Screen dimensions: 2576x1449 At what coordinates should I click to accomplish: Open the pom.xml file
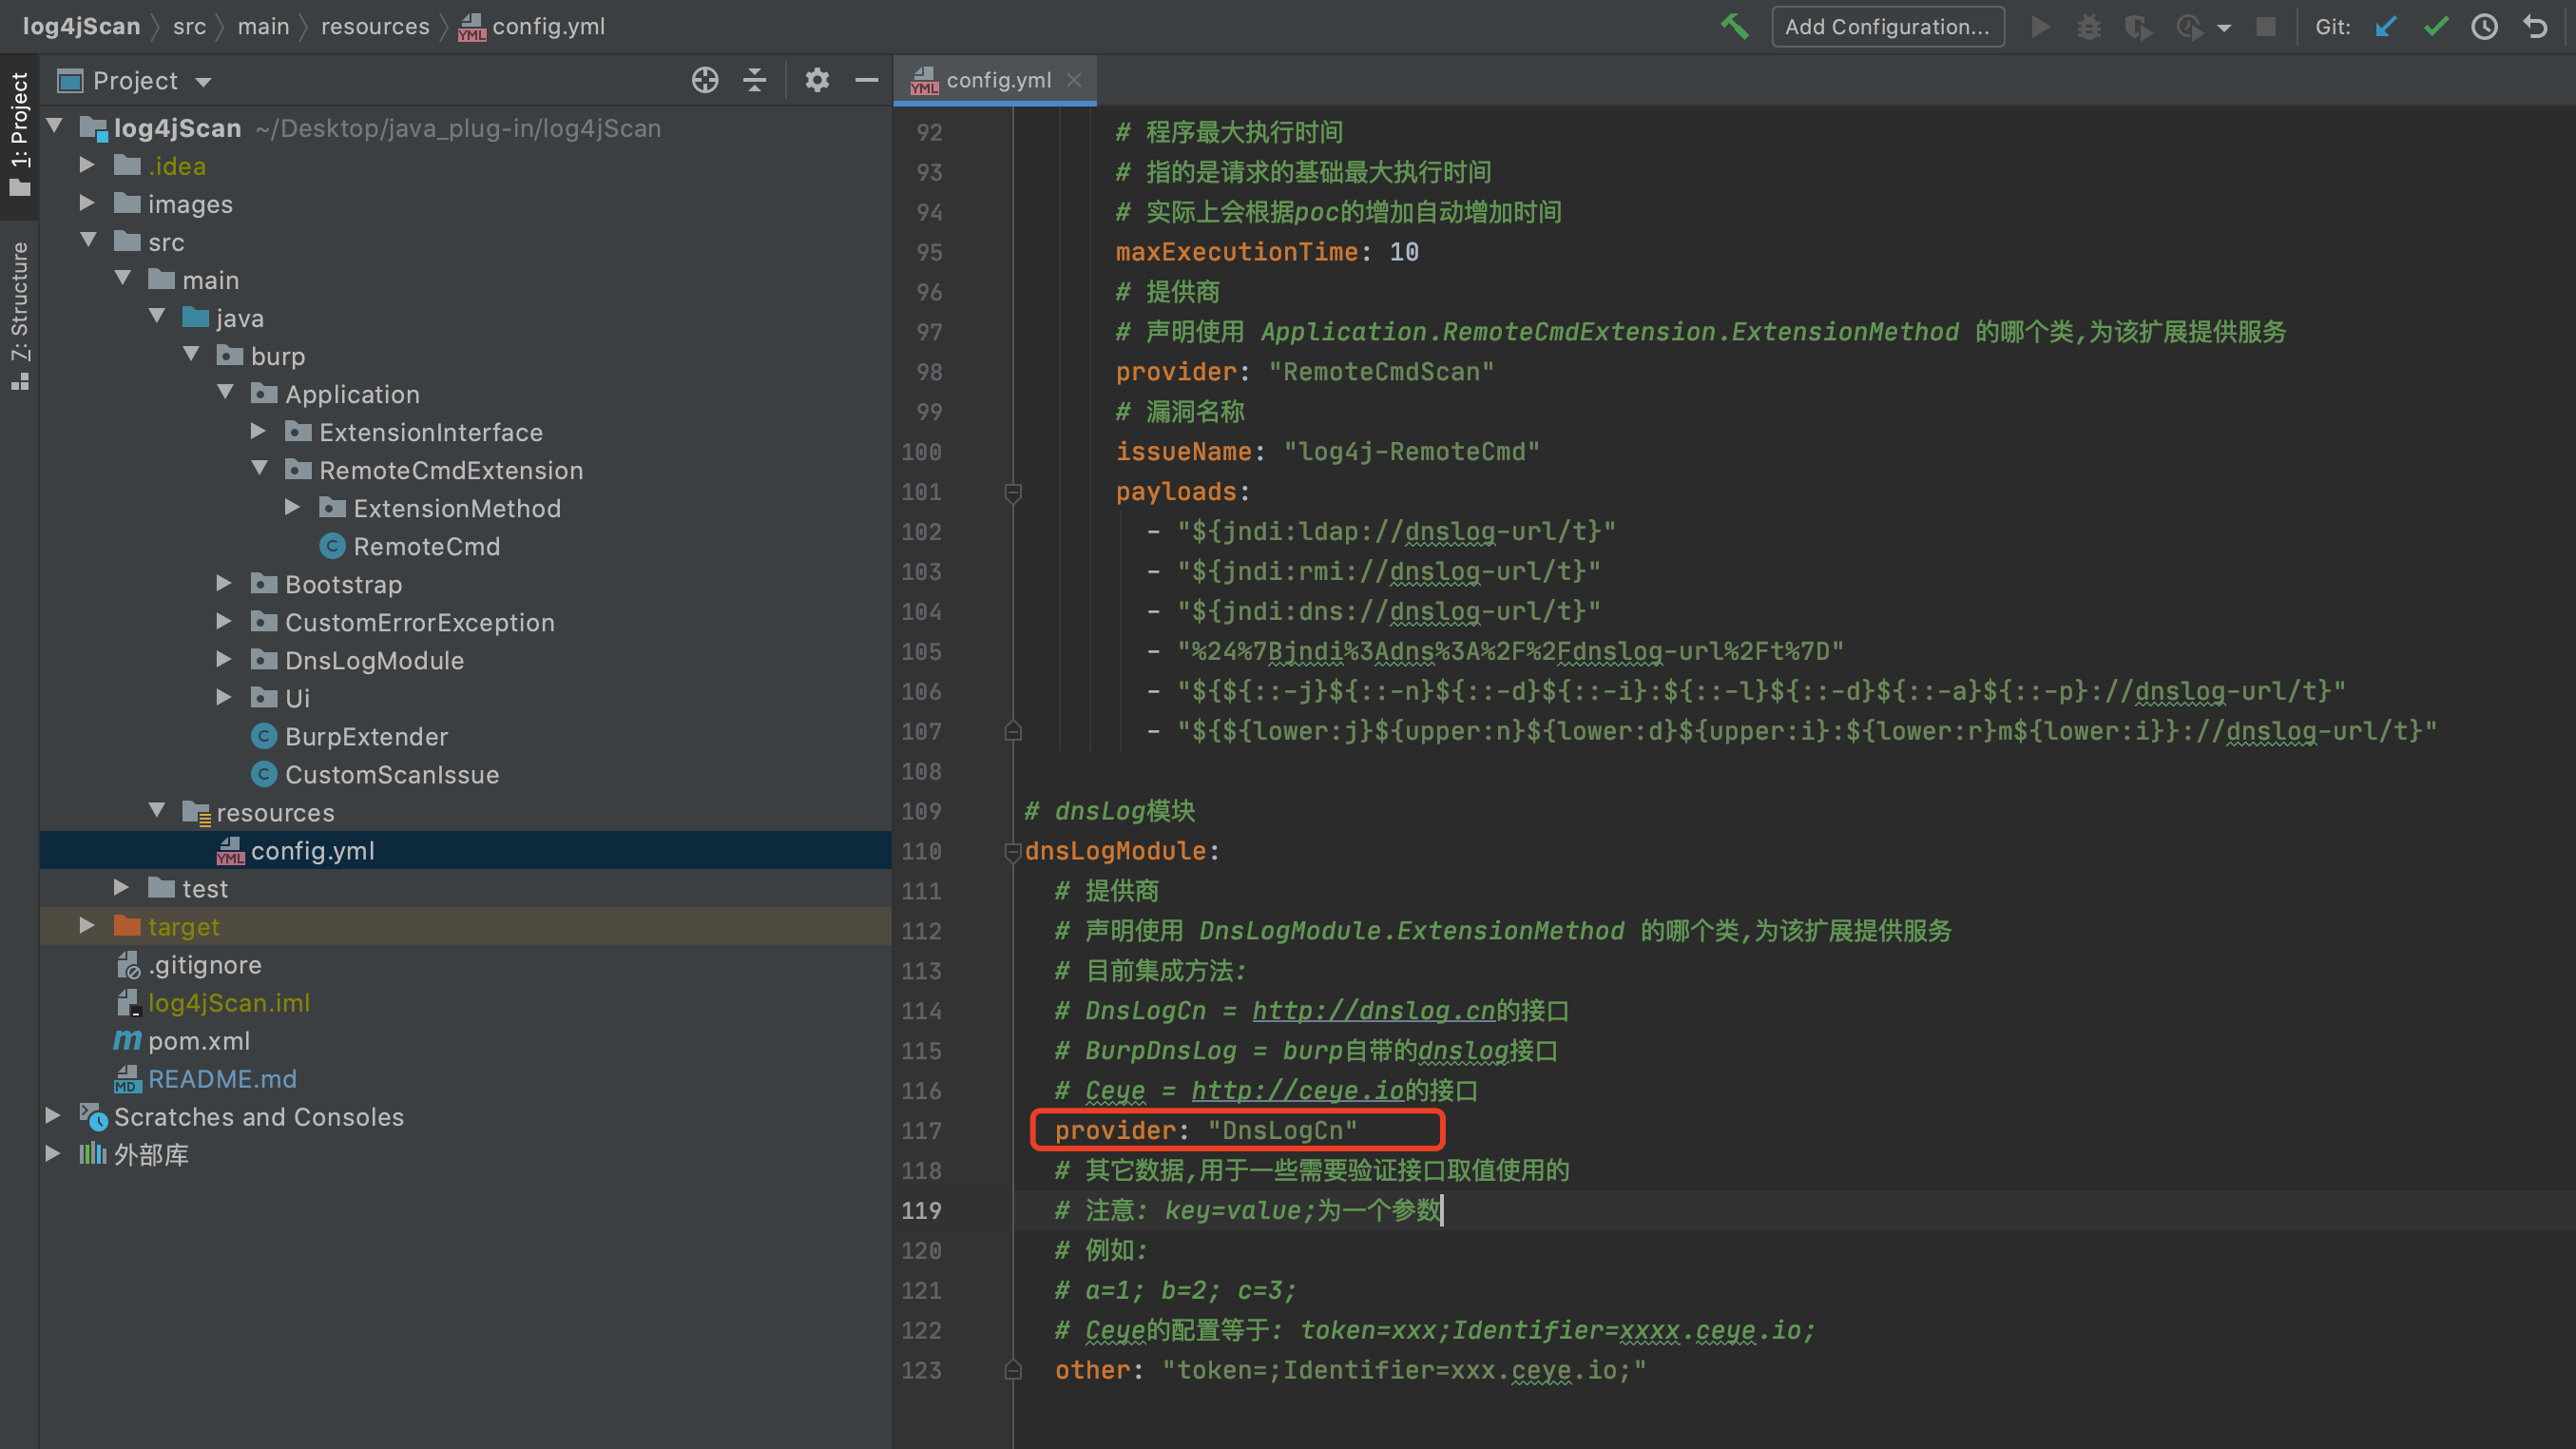click(x=198, y=1041)
